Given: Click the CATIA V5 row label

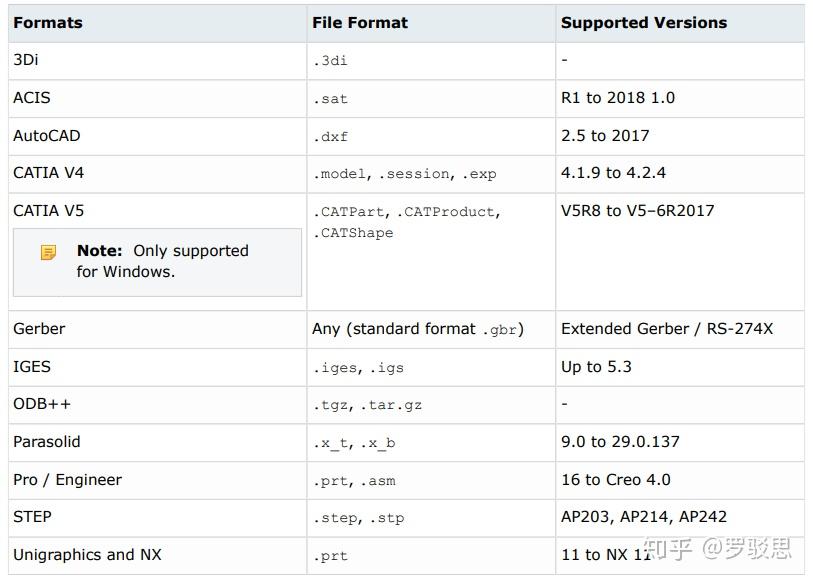Looking at the screenshot, I should click(49, 211).
